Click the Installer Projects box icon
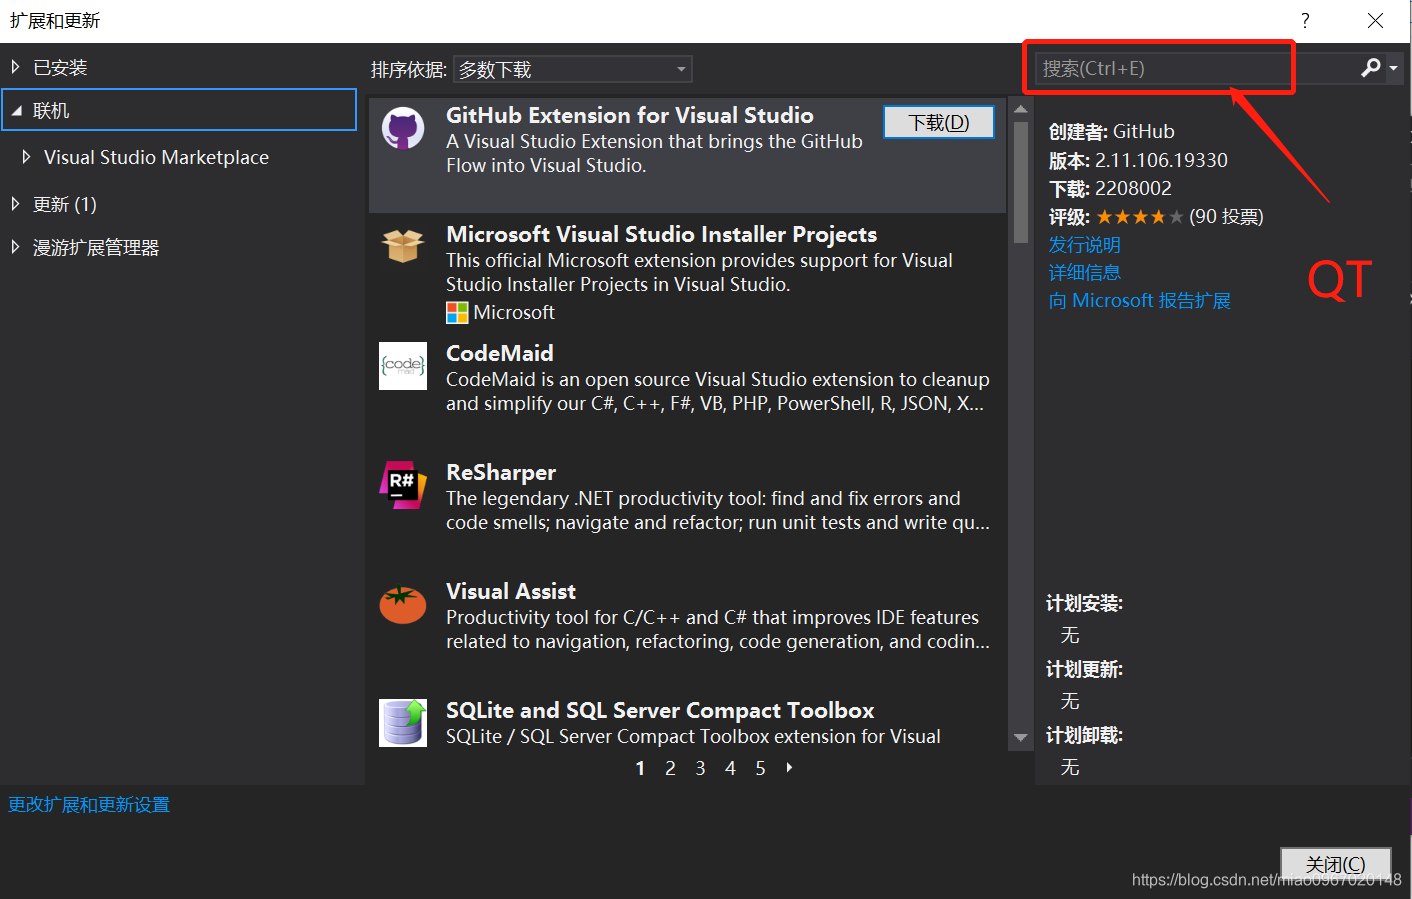This screenshot has height=899, width=1412. coord(403,246)
